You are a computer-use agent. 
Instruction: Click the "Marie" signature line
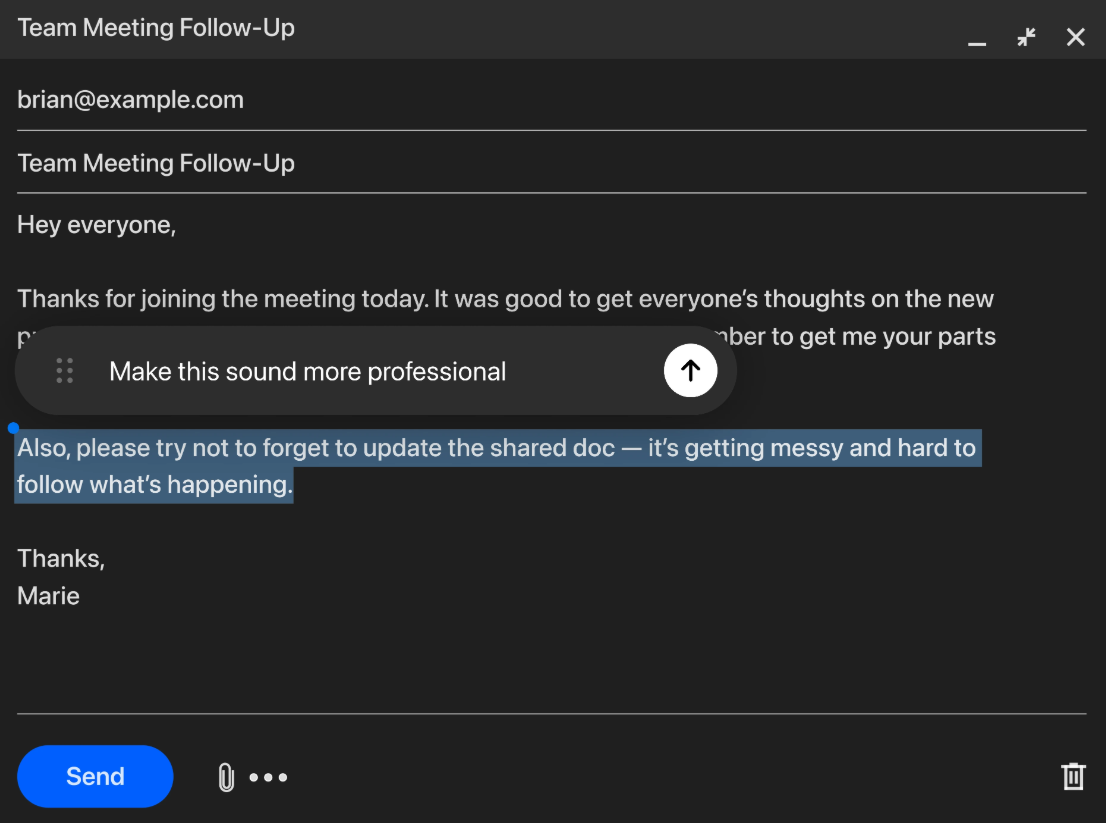pos(49,596)
